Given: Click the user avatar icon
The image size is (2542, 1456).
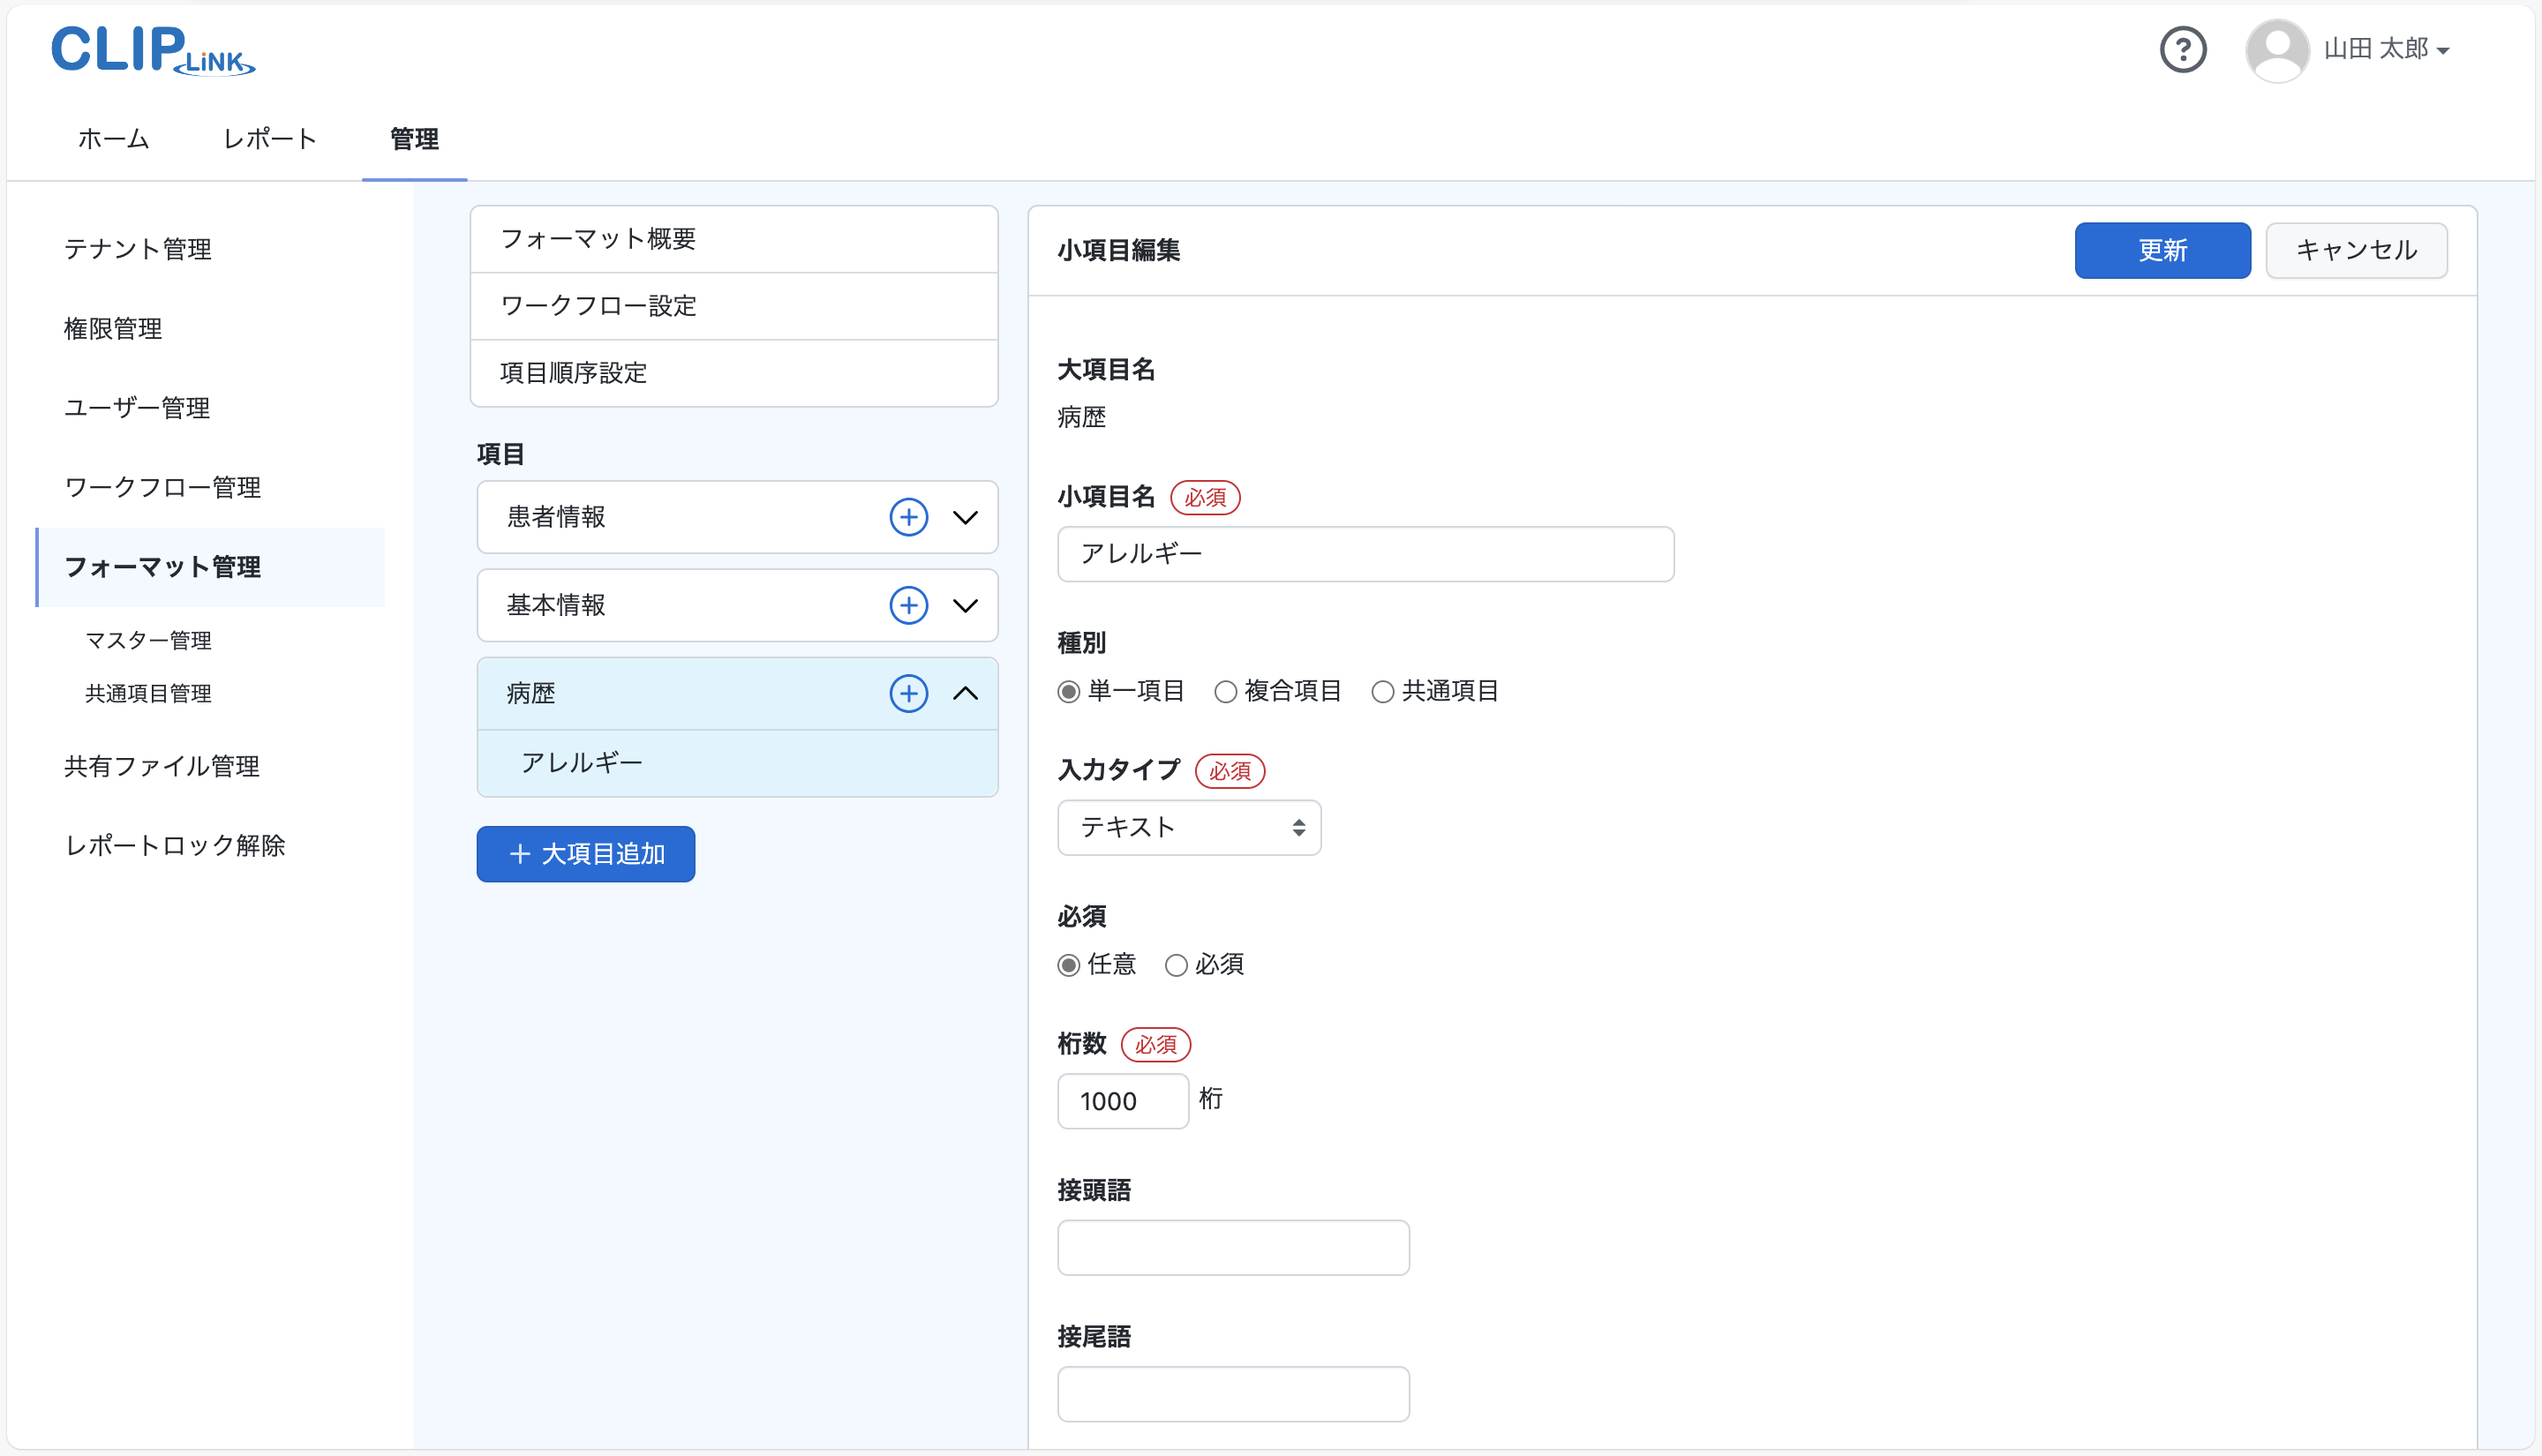Looking at the screenshot, I should click(2276, 49).
